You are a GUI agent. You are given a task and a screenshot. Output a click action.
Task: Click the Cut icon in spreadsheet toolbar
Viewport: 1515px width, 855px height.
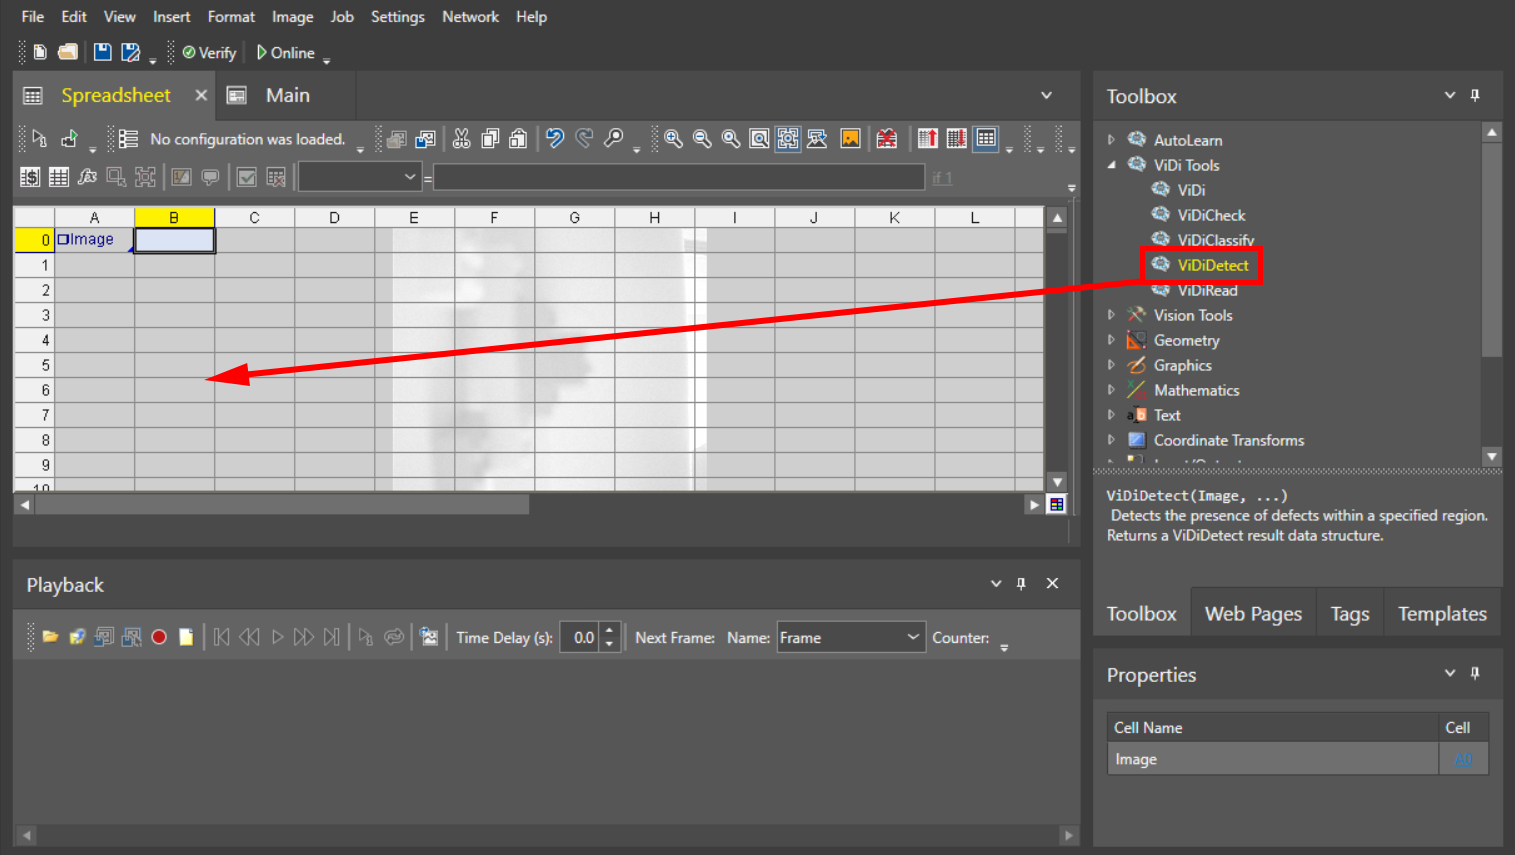(461, 139)
